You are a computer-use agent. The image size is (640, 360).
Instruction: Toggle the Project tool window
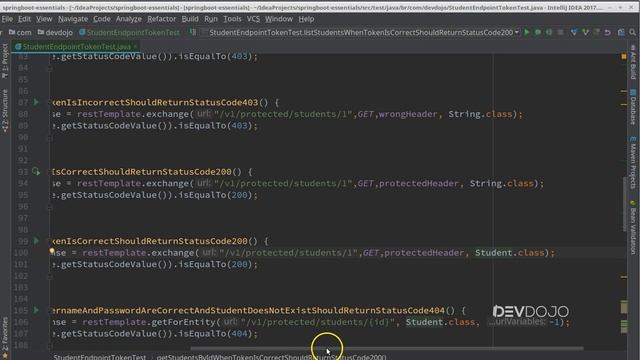[x=5, y=60]
